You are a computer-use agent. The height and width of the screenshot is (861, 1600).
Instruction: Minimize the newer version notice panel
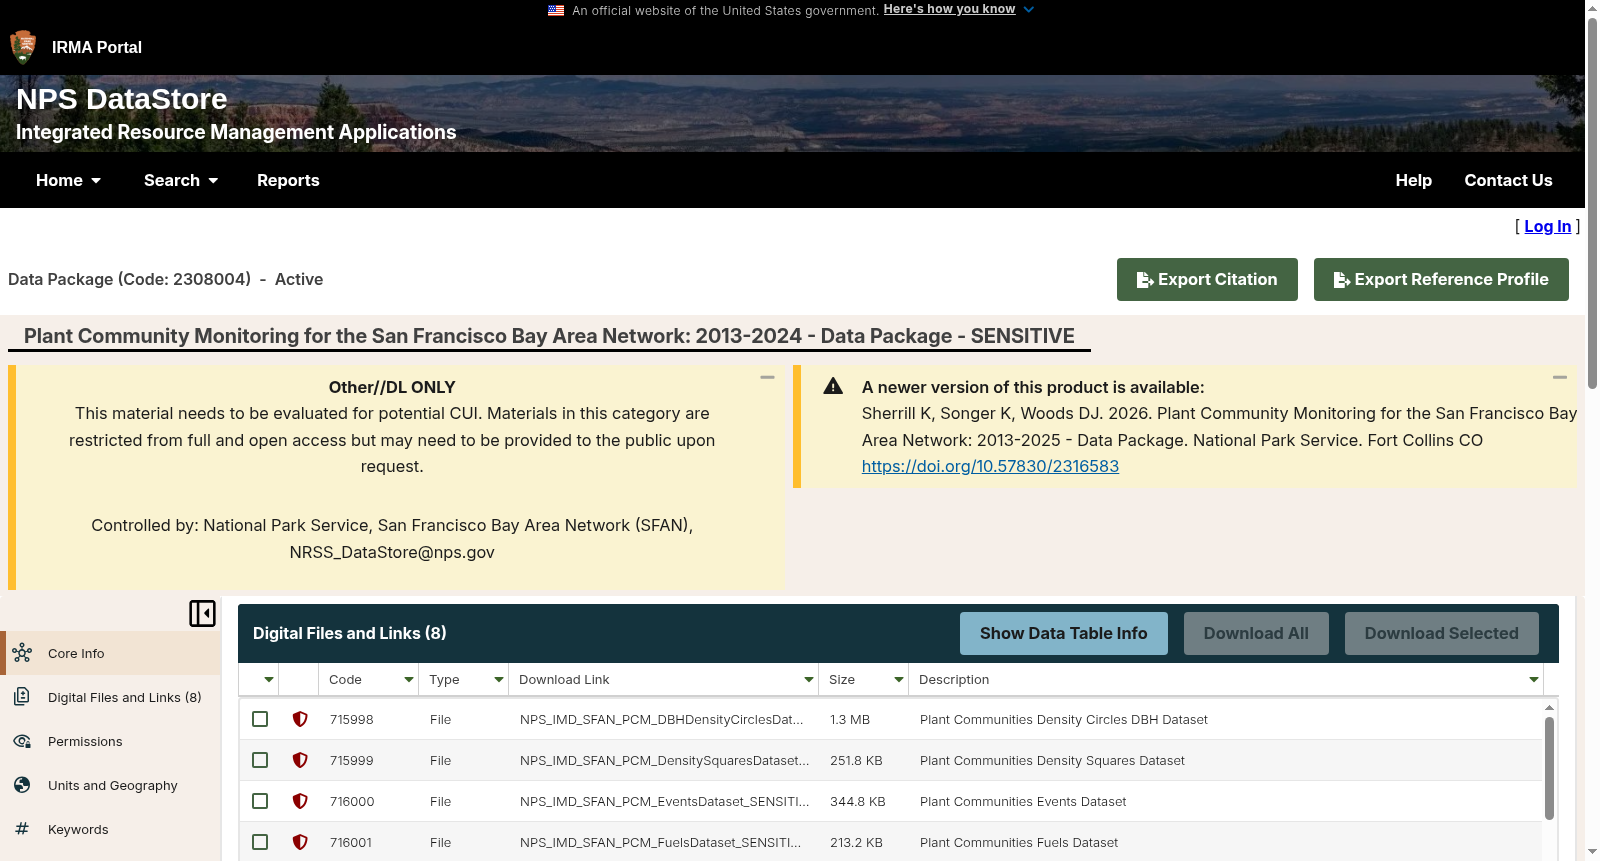pyautogui.click(x=1559, y=377)
